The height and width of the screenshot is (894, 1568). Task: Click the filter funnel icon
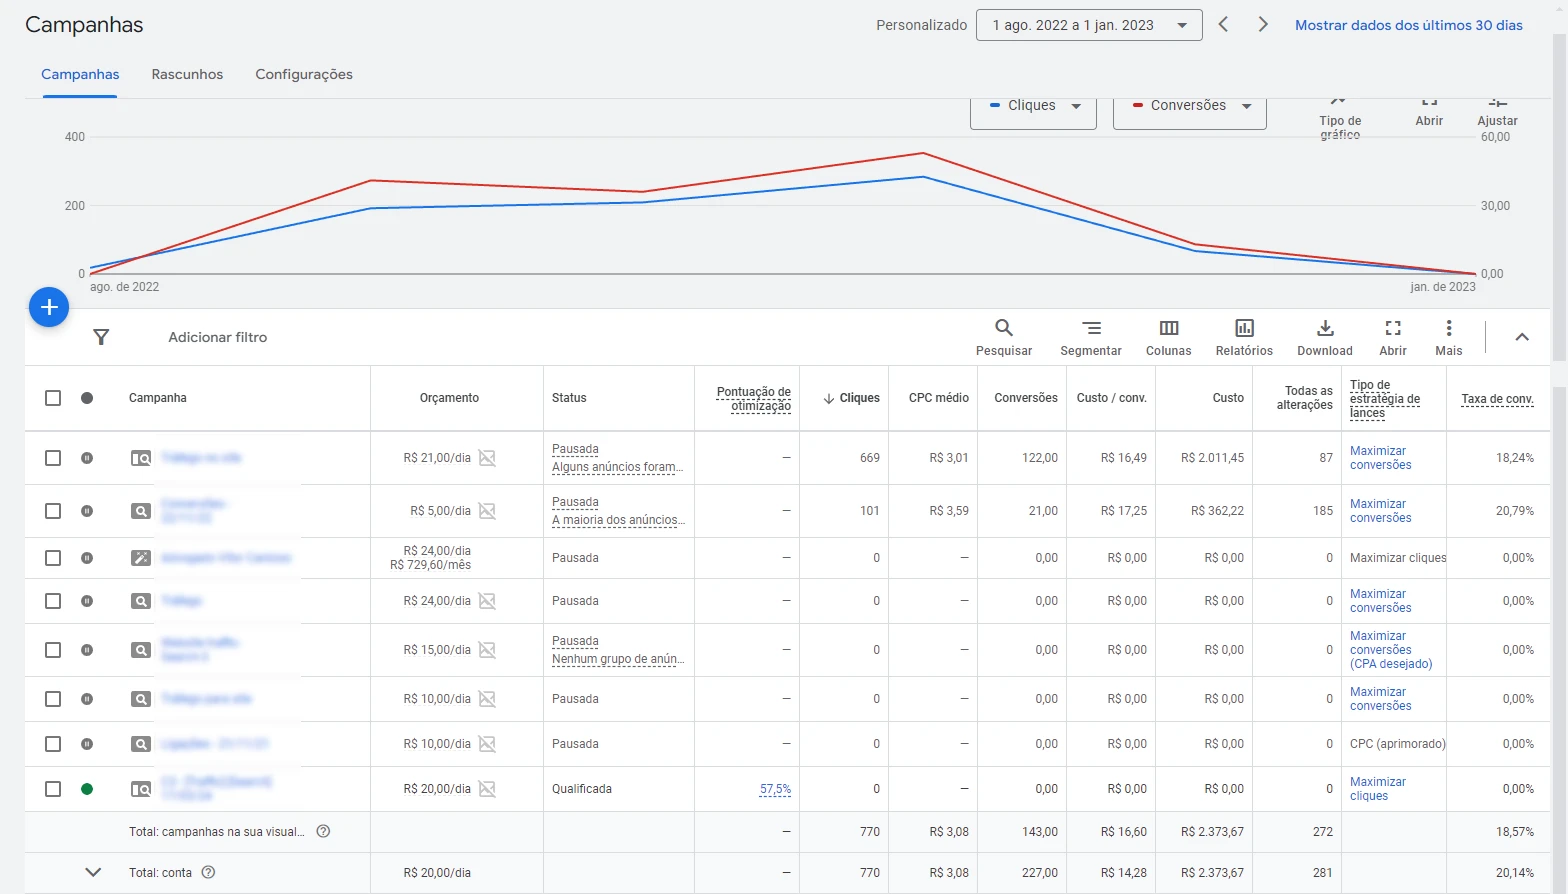tap(101, 337)
